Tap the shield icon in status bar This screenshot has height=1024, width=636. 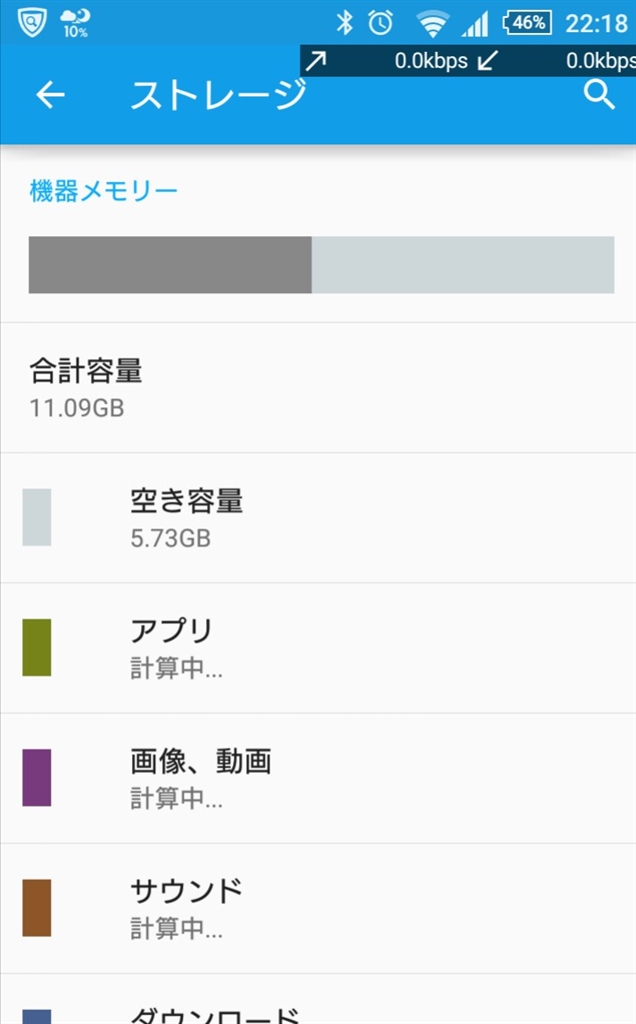[31, 20]
